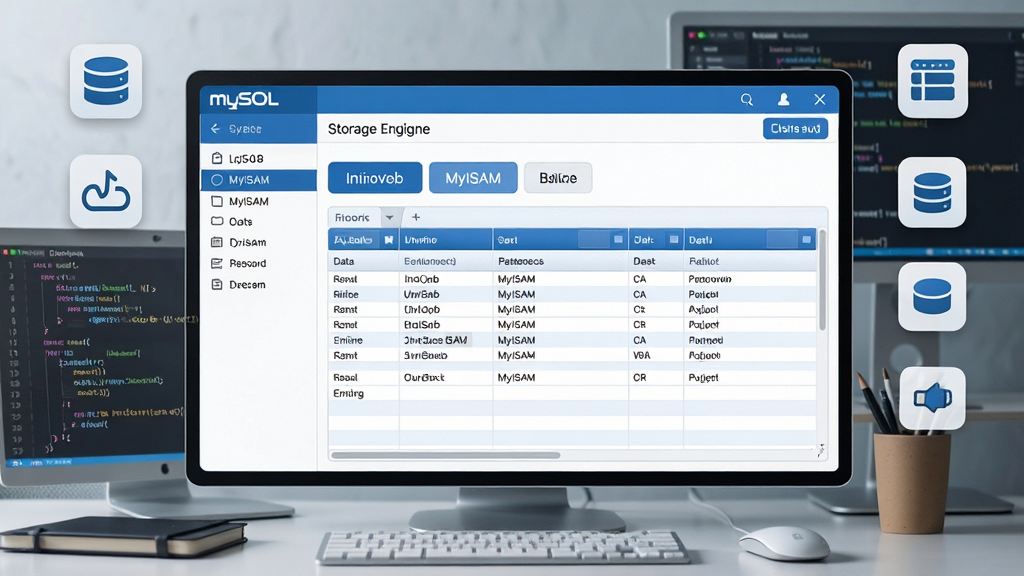The width and height of the screenshot is (1024, 576).
Task: Open the Drisam sidebar entry
Action: coord(259,242)
